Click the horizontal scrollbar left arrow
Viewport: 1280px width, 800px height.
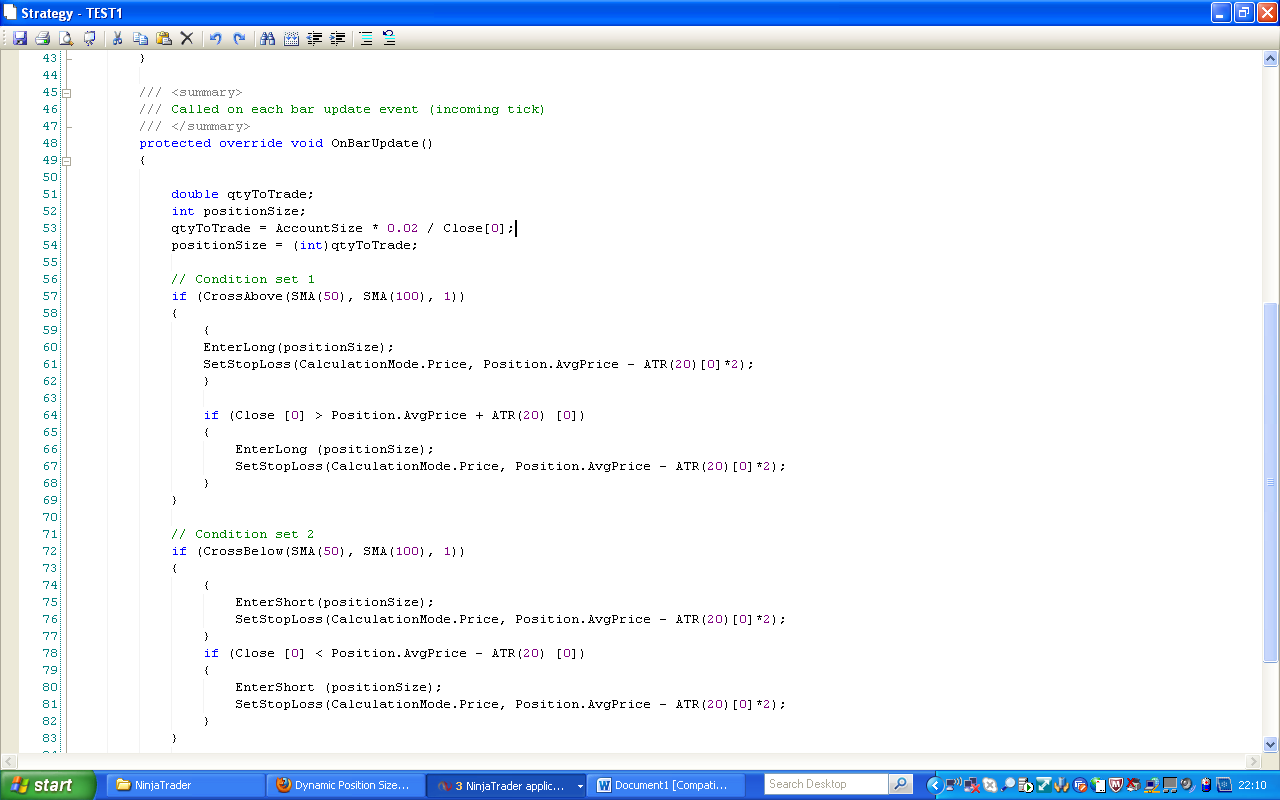pyautogui.click(x=9, y=761)
